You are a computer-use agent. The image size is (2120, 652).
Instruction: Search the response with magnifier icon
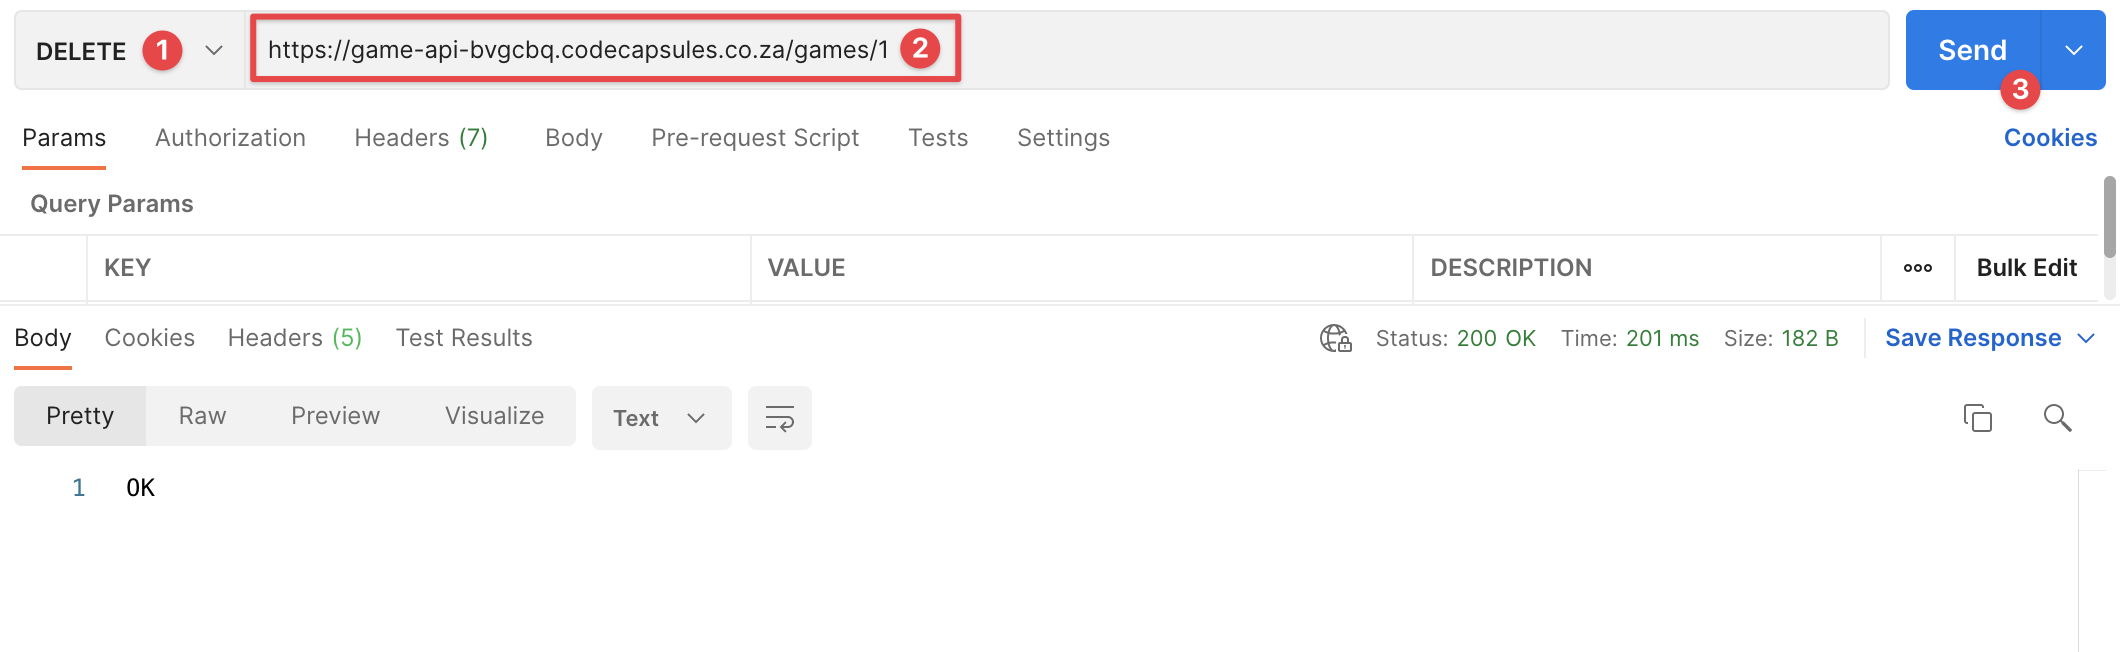2057,418
